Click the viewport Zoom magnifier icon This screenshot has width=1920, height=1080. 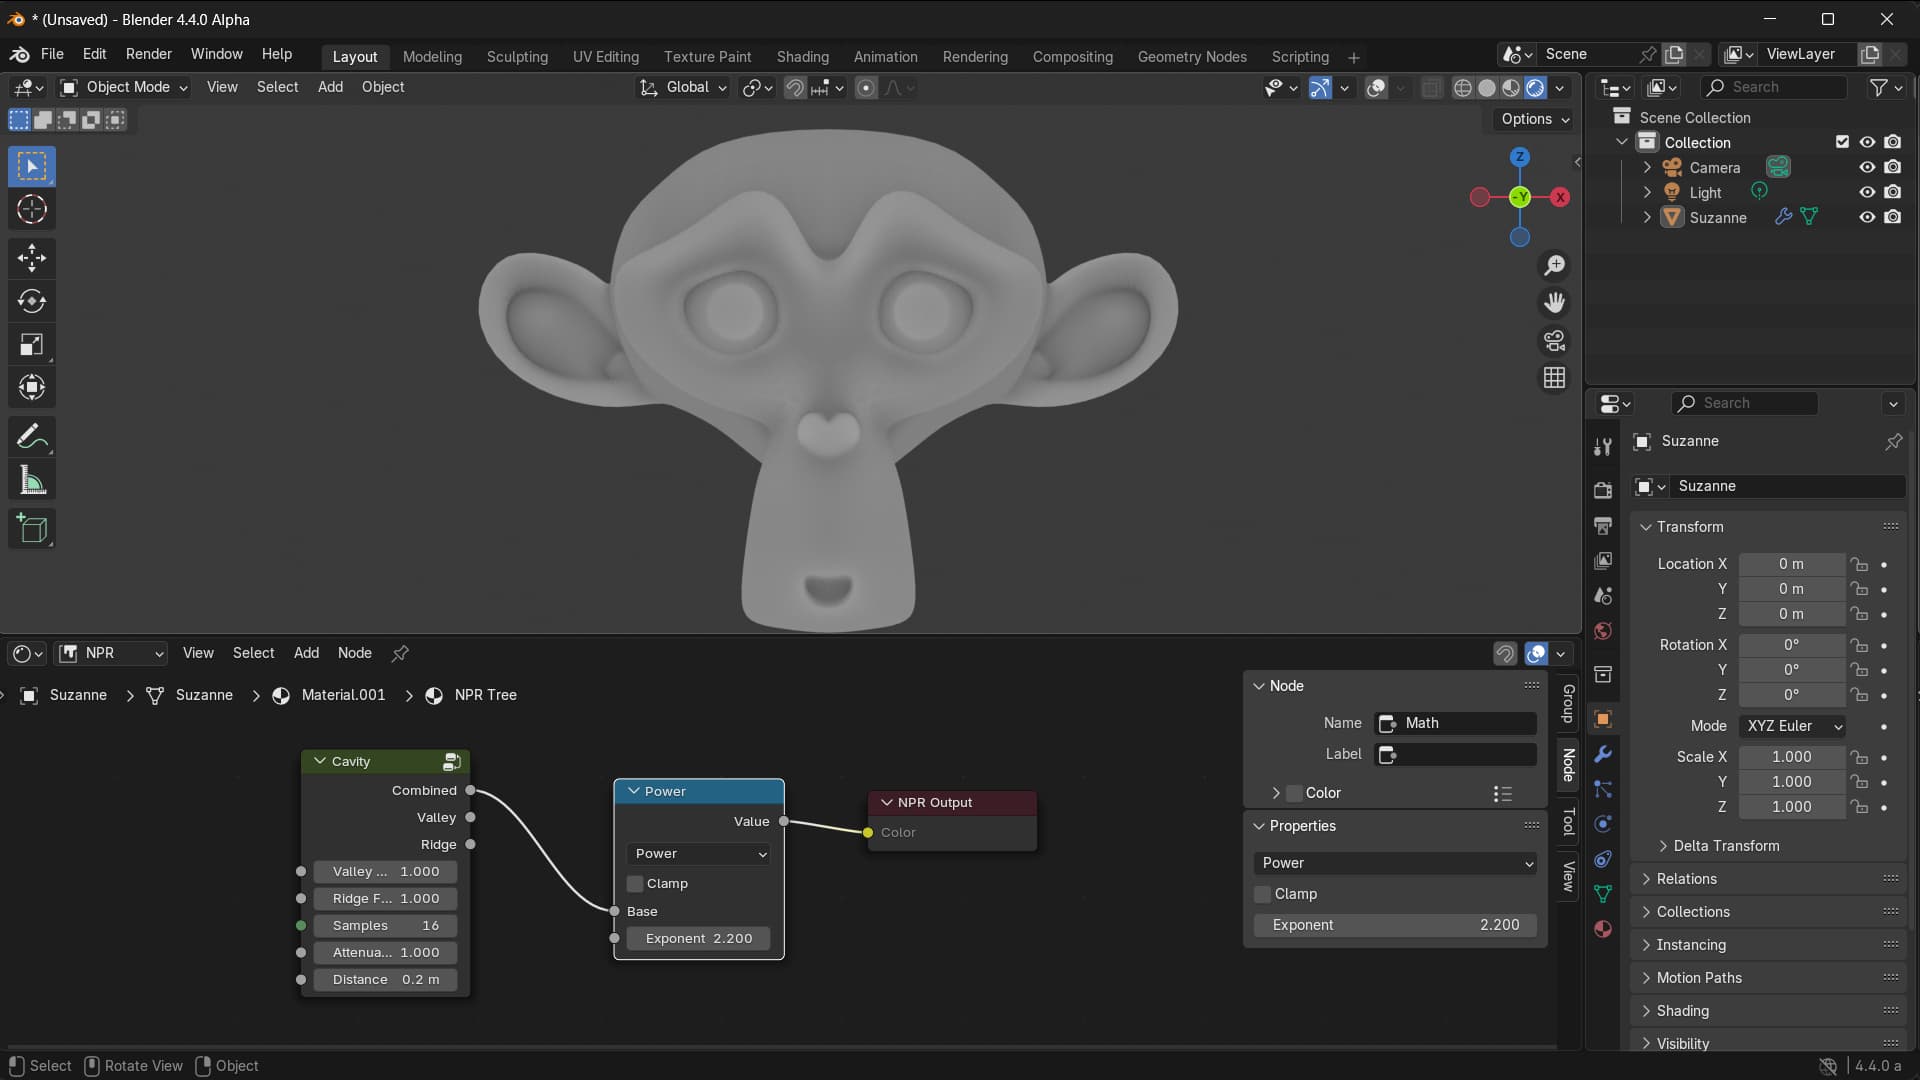point(1554,265)
